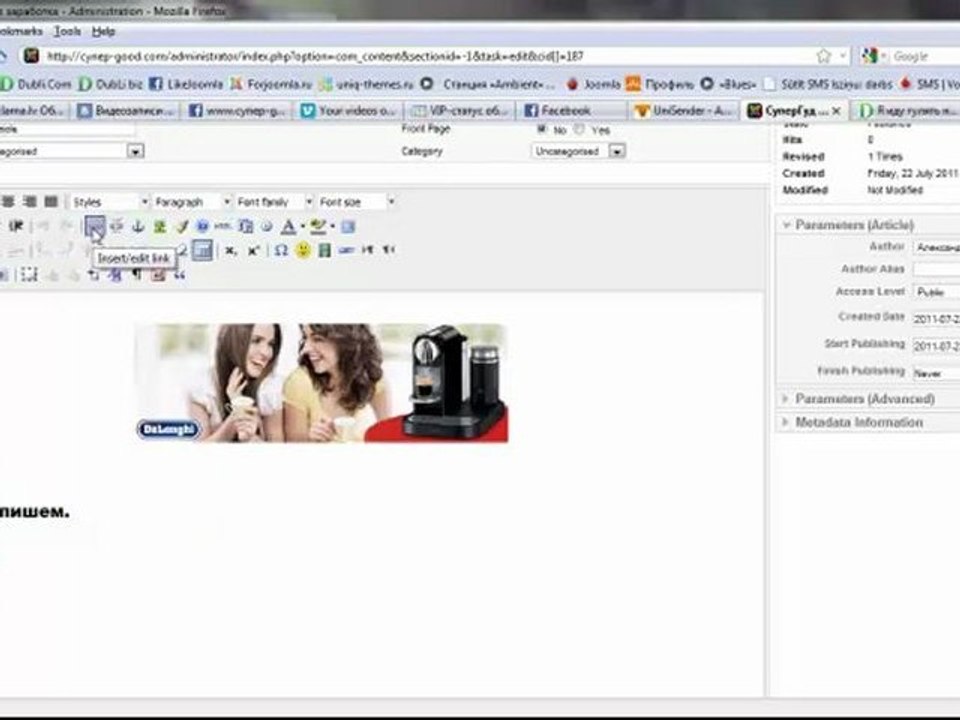960x720 pixels.
Task: Click the dotted-square visual aid icon
Action: pos(29,275)
